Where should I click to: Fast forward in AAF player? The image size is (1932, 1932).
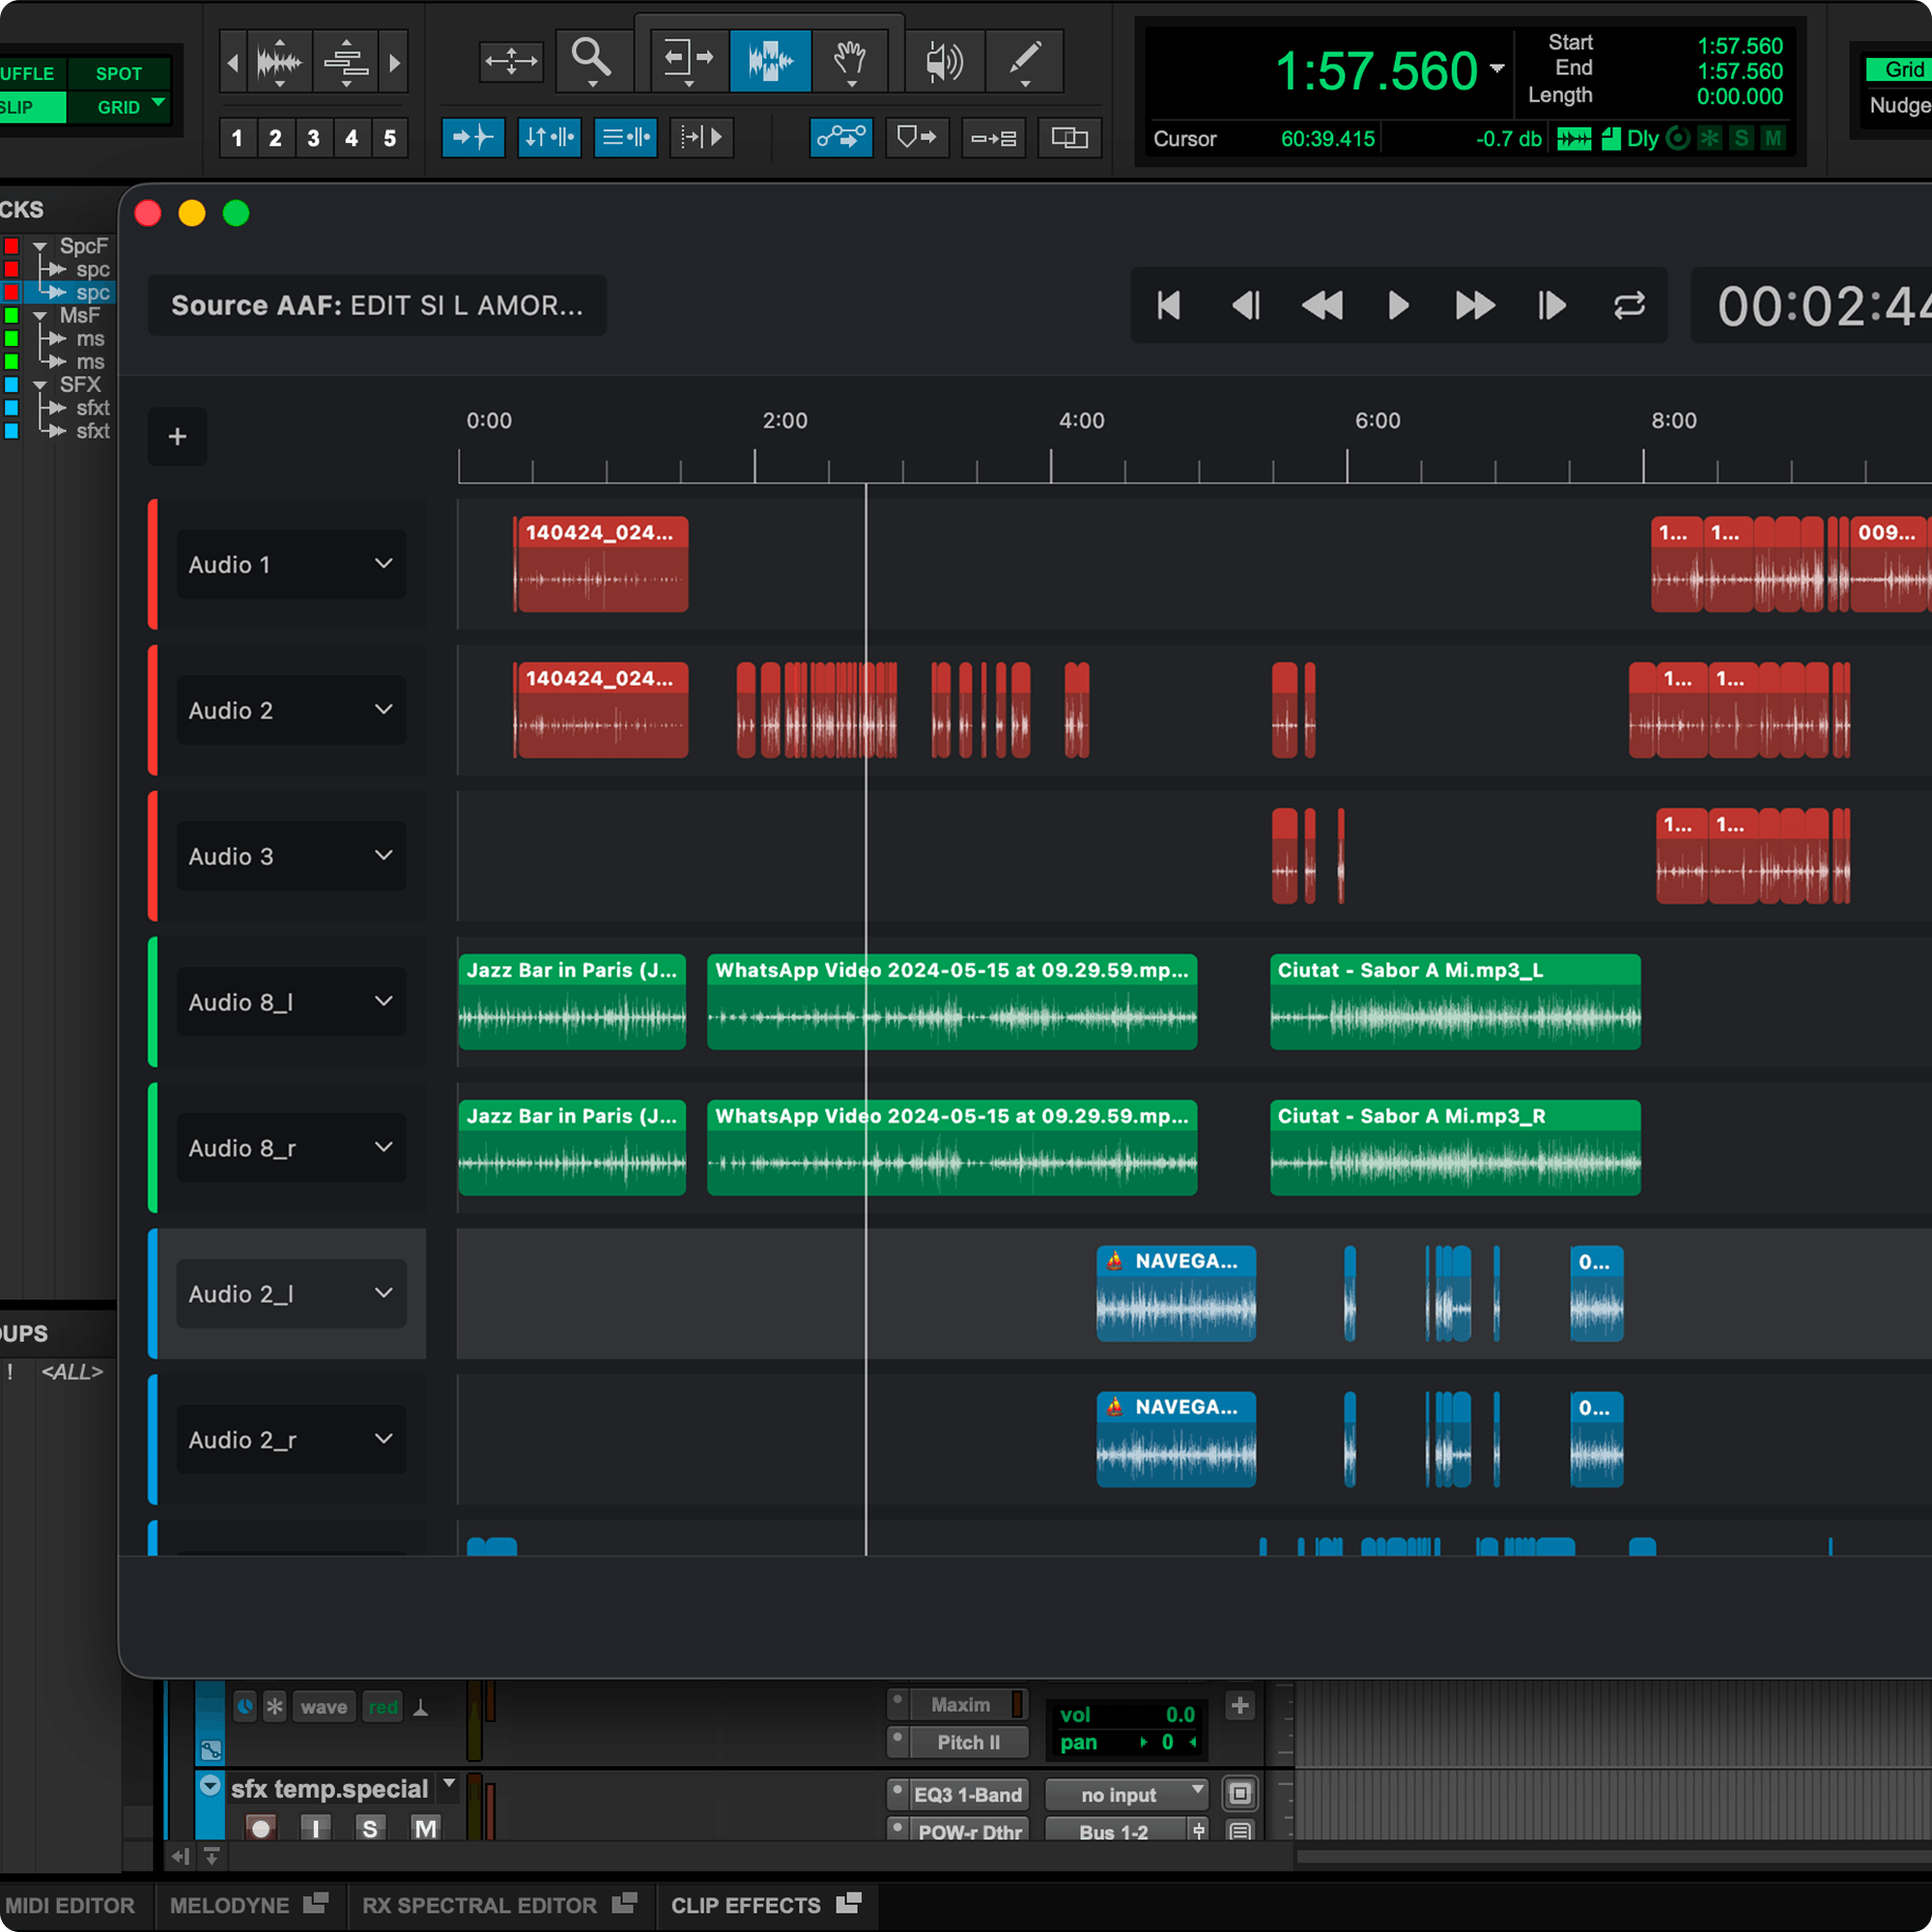click(x=1475, y=305)
